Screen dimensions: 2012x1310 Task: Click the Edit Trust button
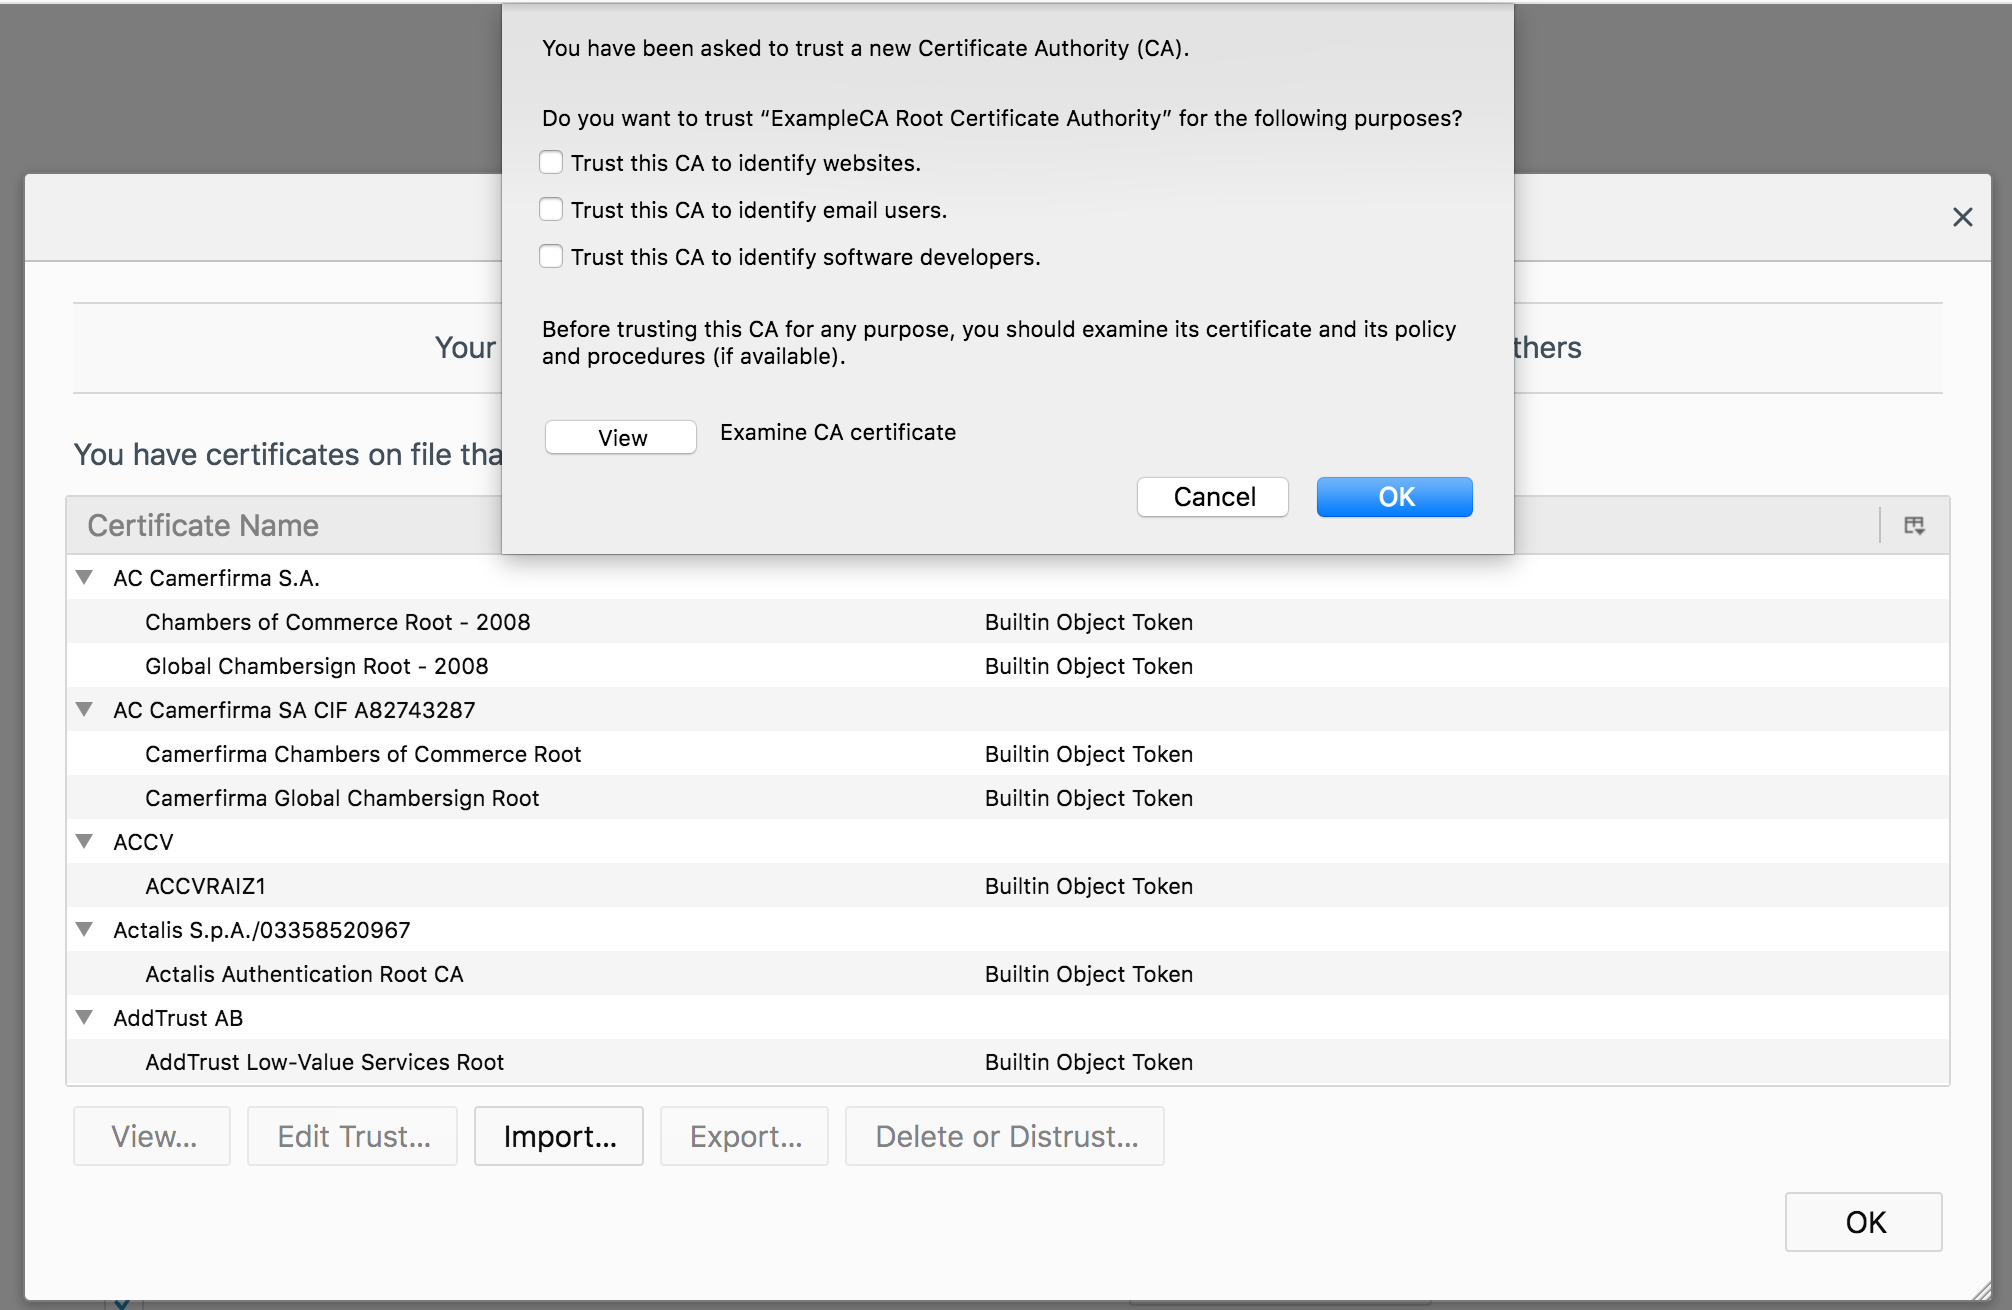coord(352,1136)
